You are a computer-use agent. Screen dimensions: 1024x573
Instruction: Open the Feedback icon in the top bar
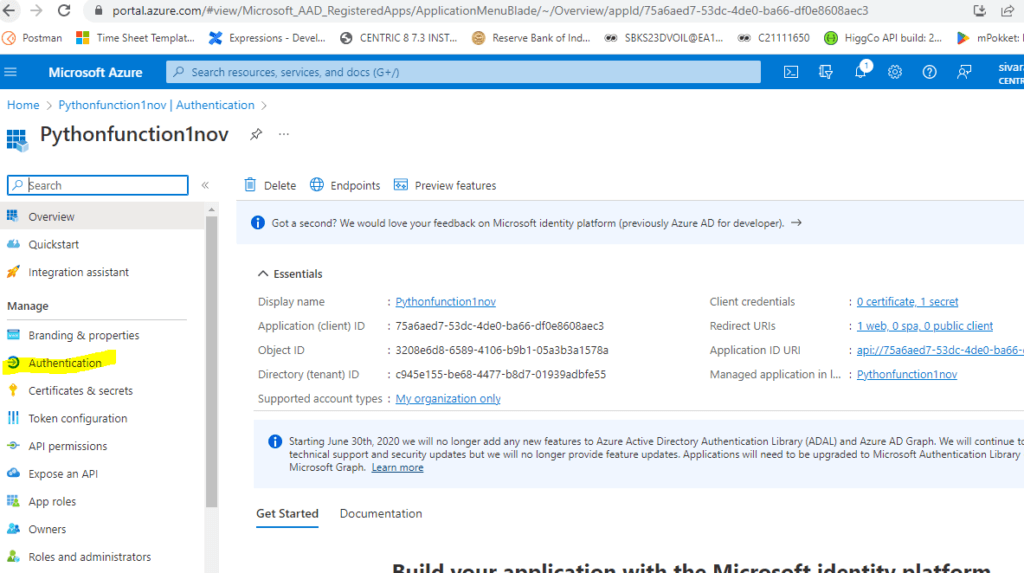click(x=964, y=72)
